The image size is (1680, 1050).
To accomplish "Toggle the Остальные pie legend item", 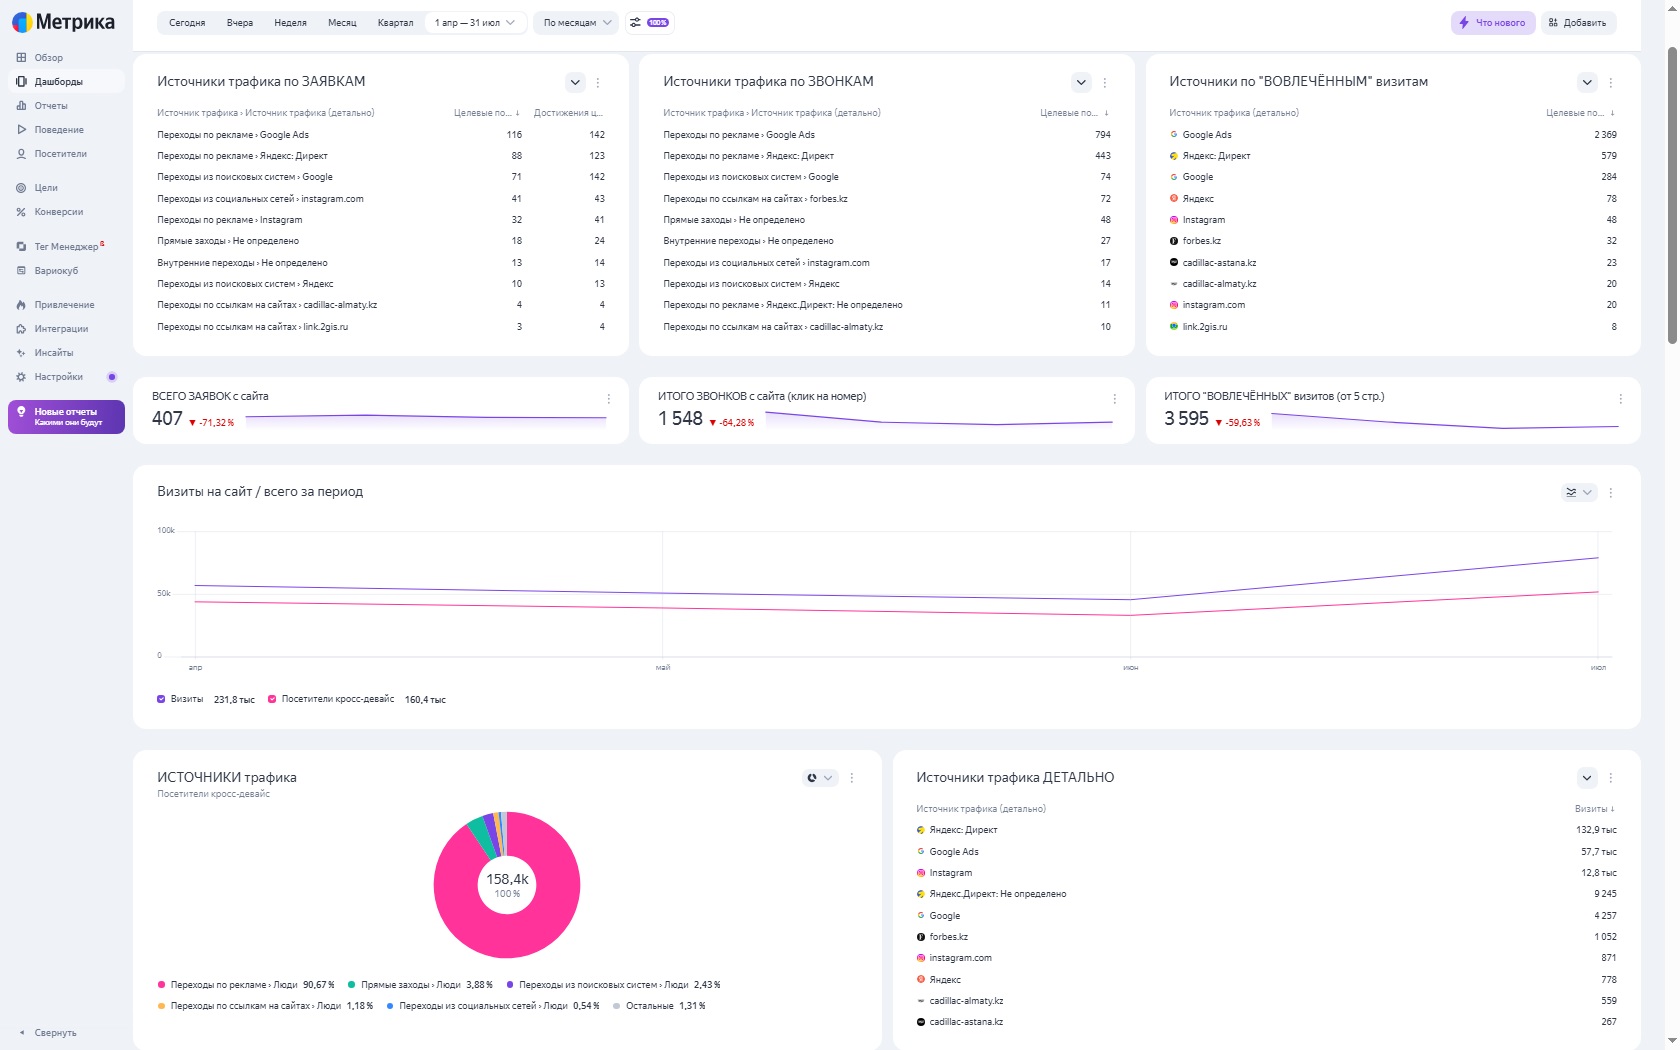I will tap(659, 1006).
